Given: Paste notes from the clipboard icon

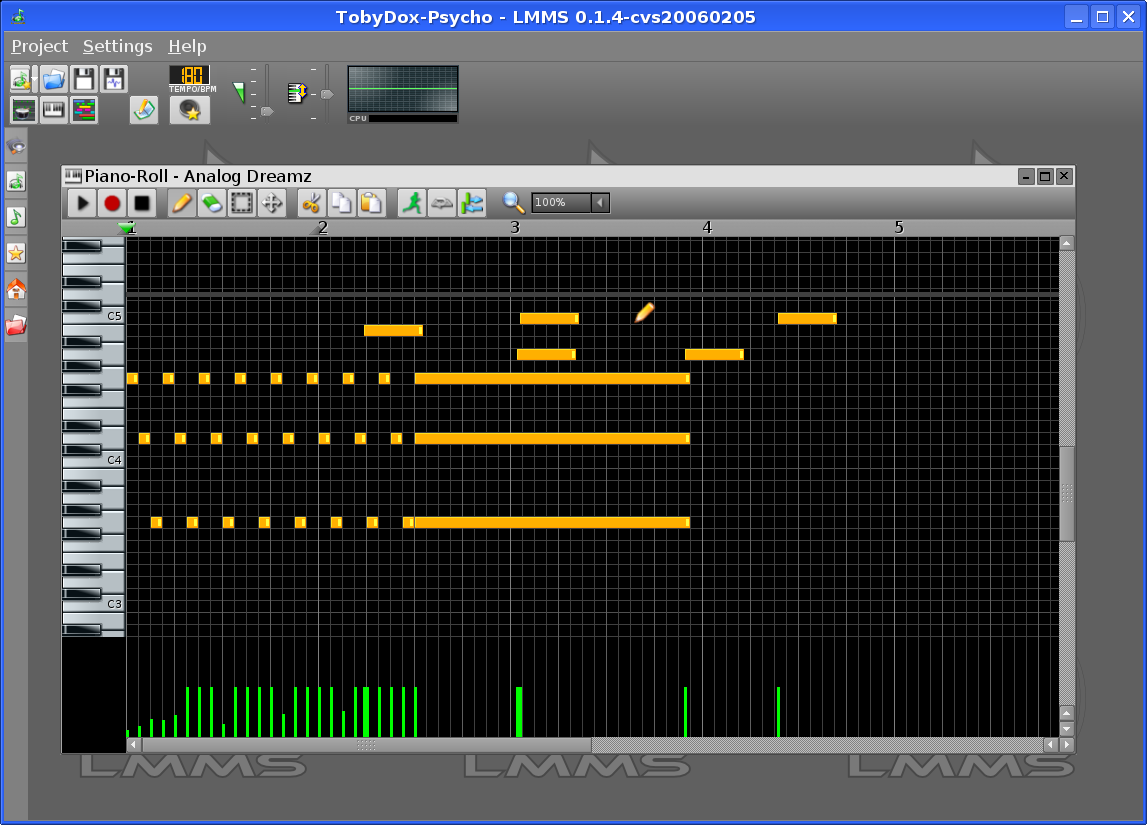Looking at the screenshot, I should point(372,203).
